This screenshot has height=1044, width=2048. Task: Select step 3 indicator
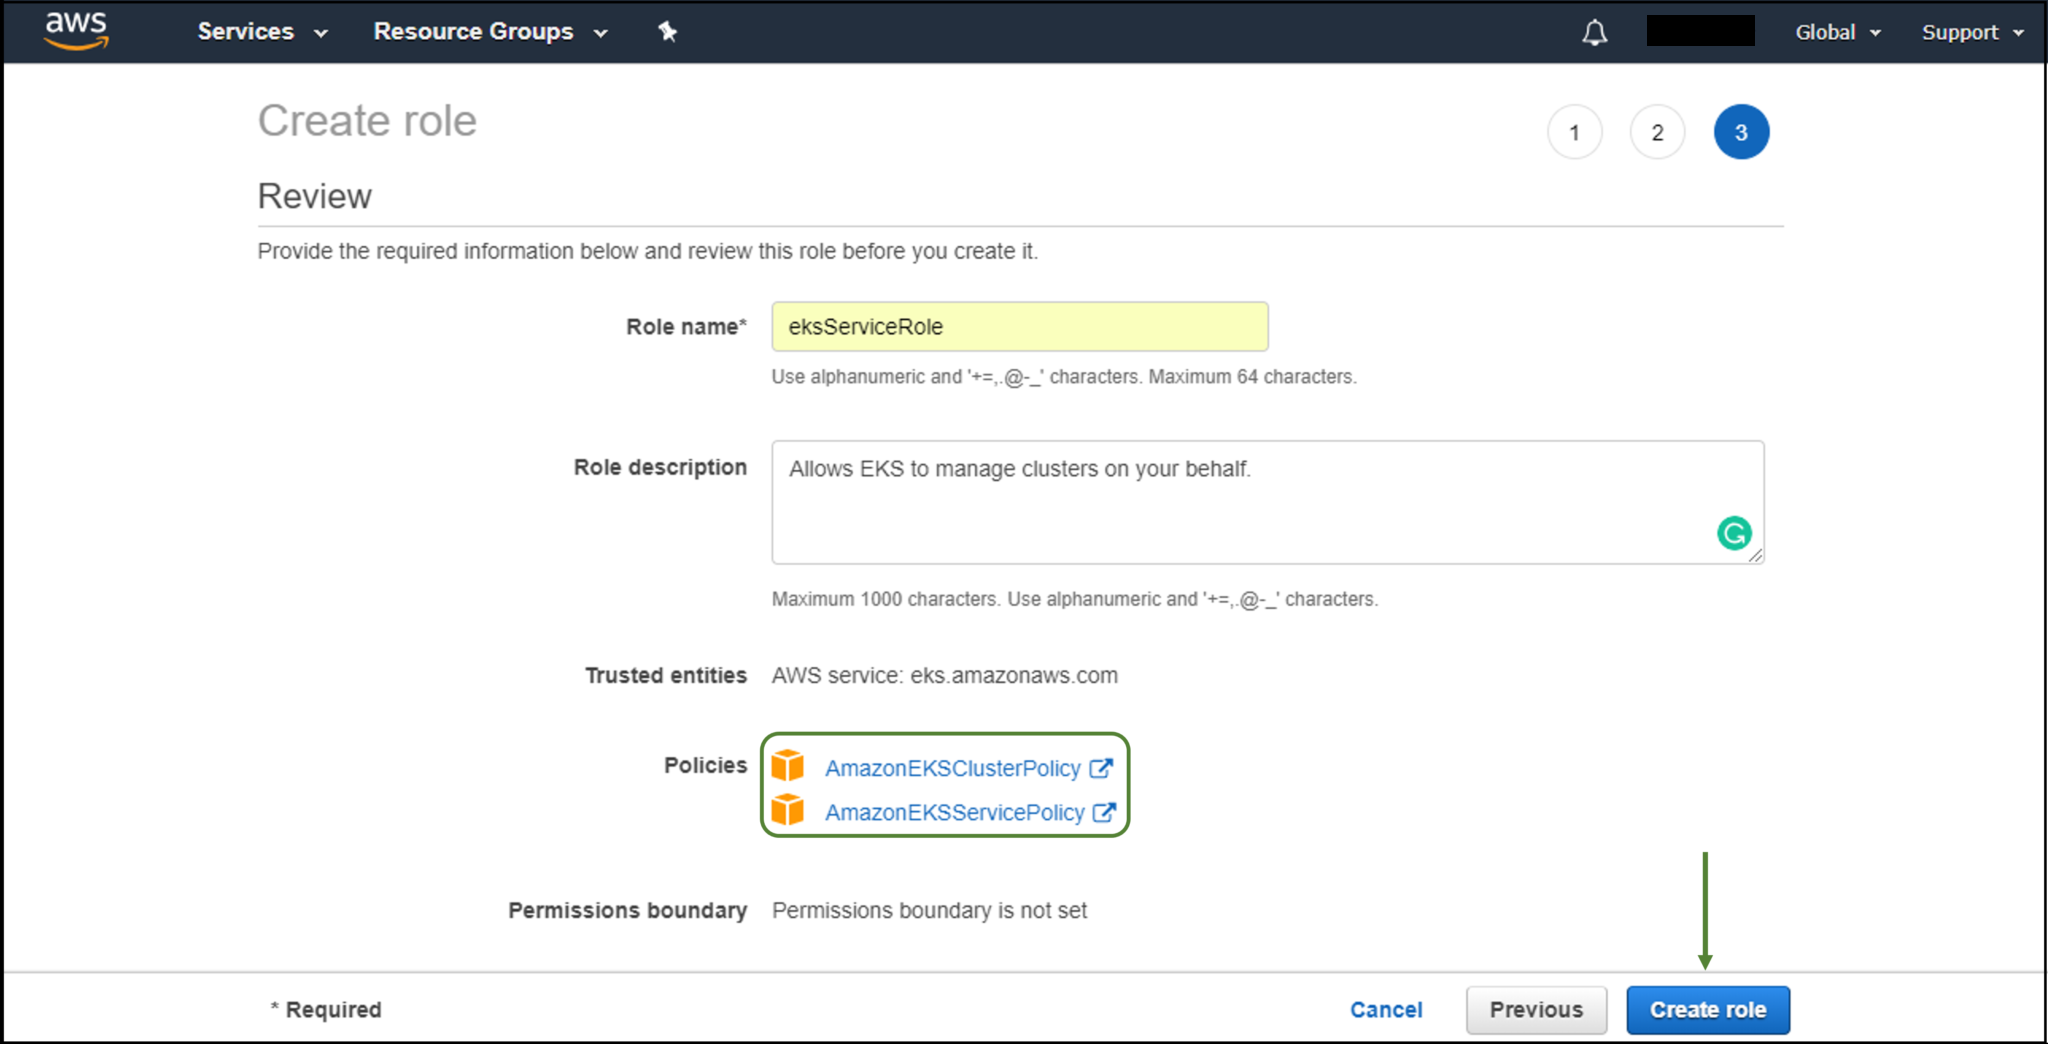point(1741,132)
